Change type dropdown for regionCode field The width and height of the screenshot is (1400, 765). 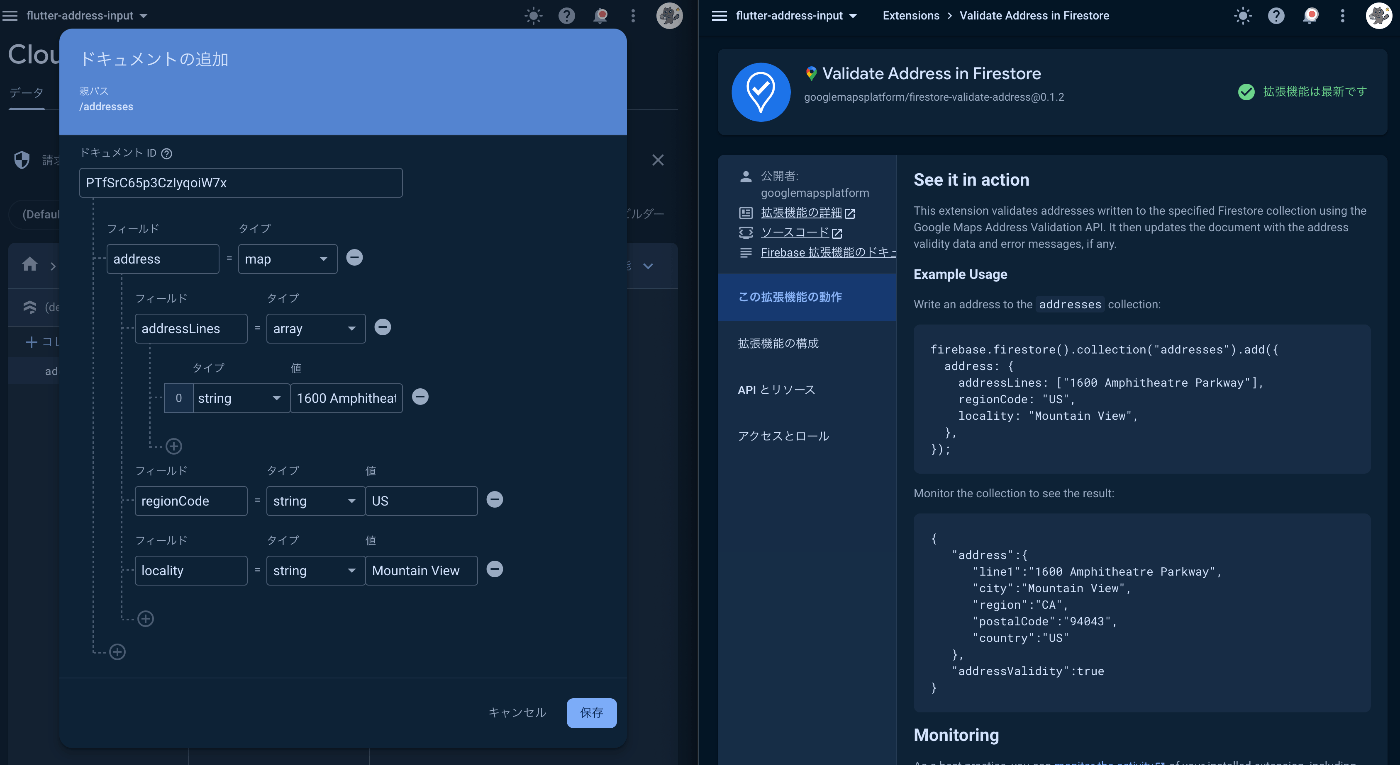point(316,501)
